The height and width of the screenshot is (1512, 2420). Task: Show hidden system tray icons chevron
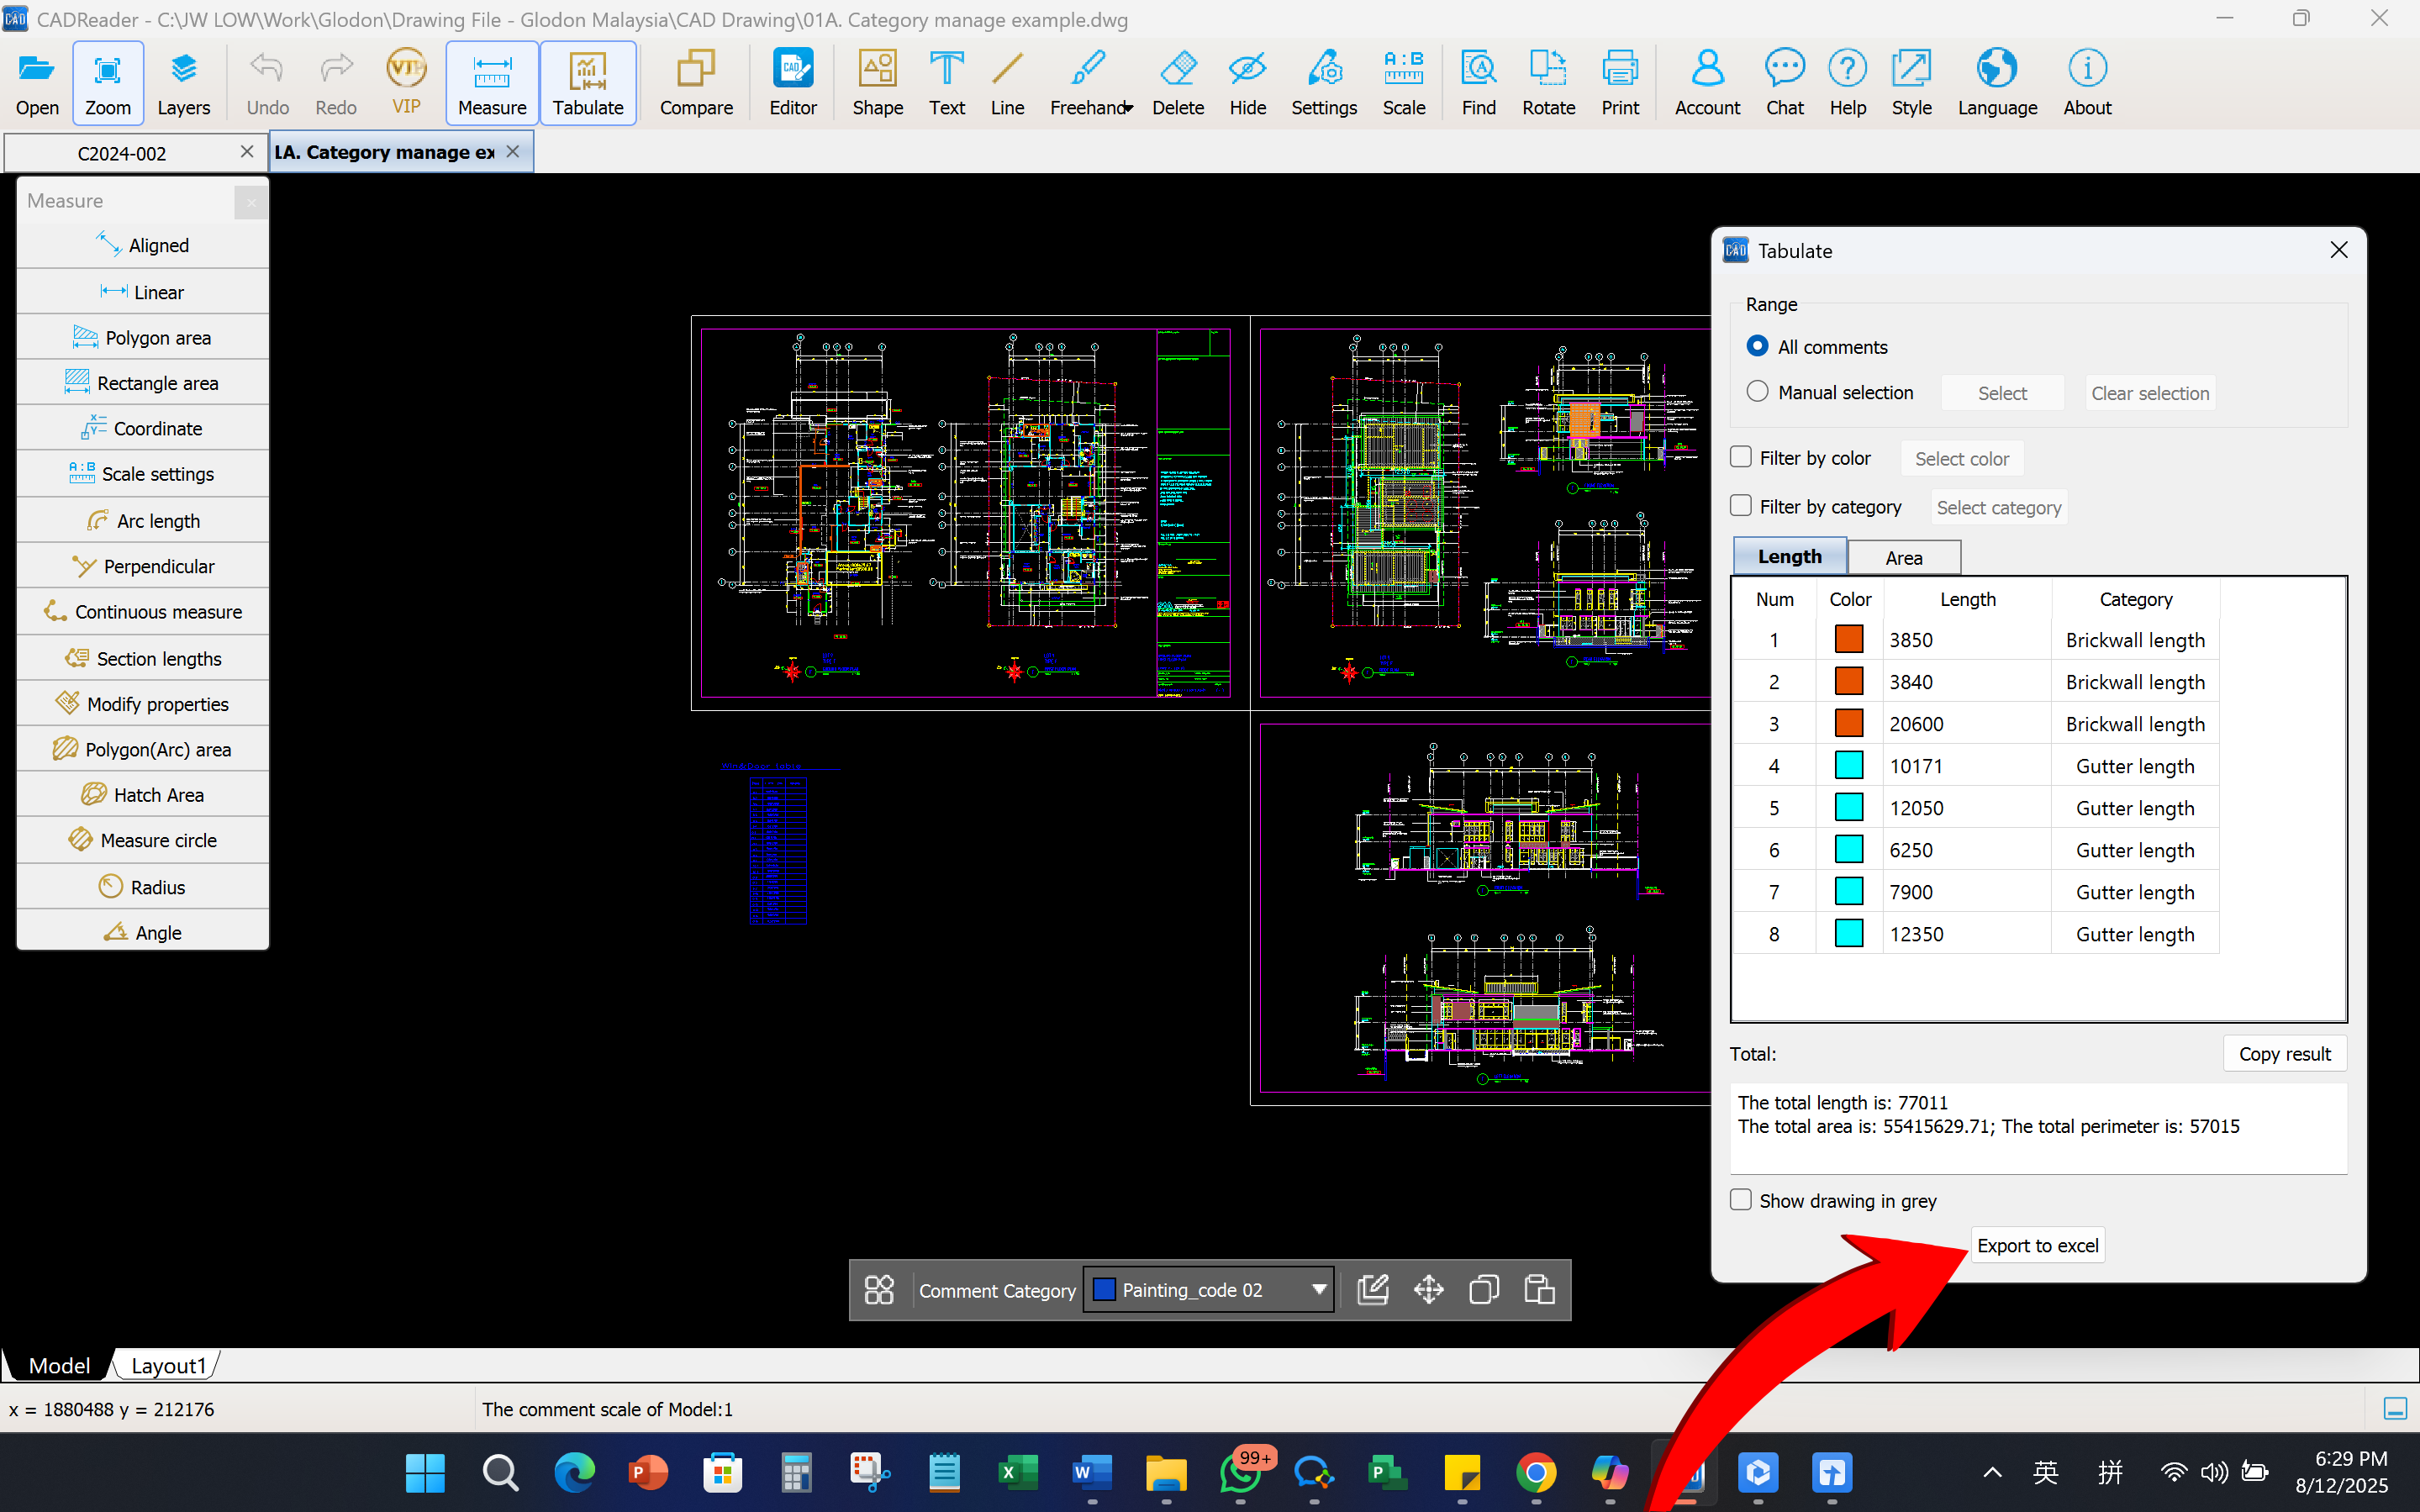click(1992, 1472)
